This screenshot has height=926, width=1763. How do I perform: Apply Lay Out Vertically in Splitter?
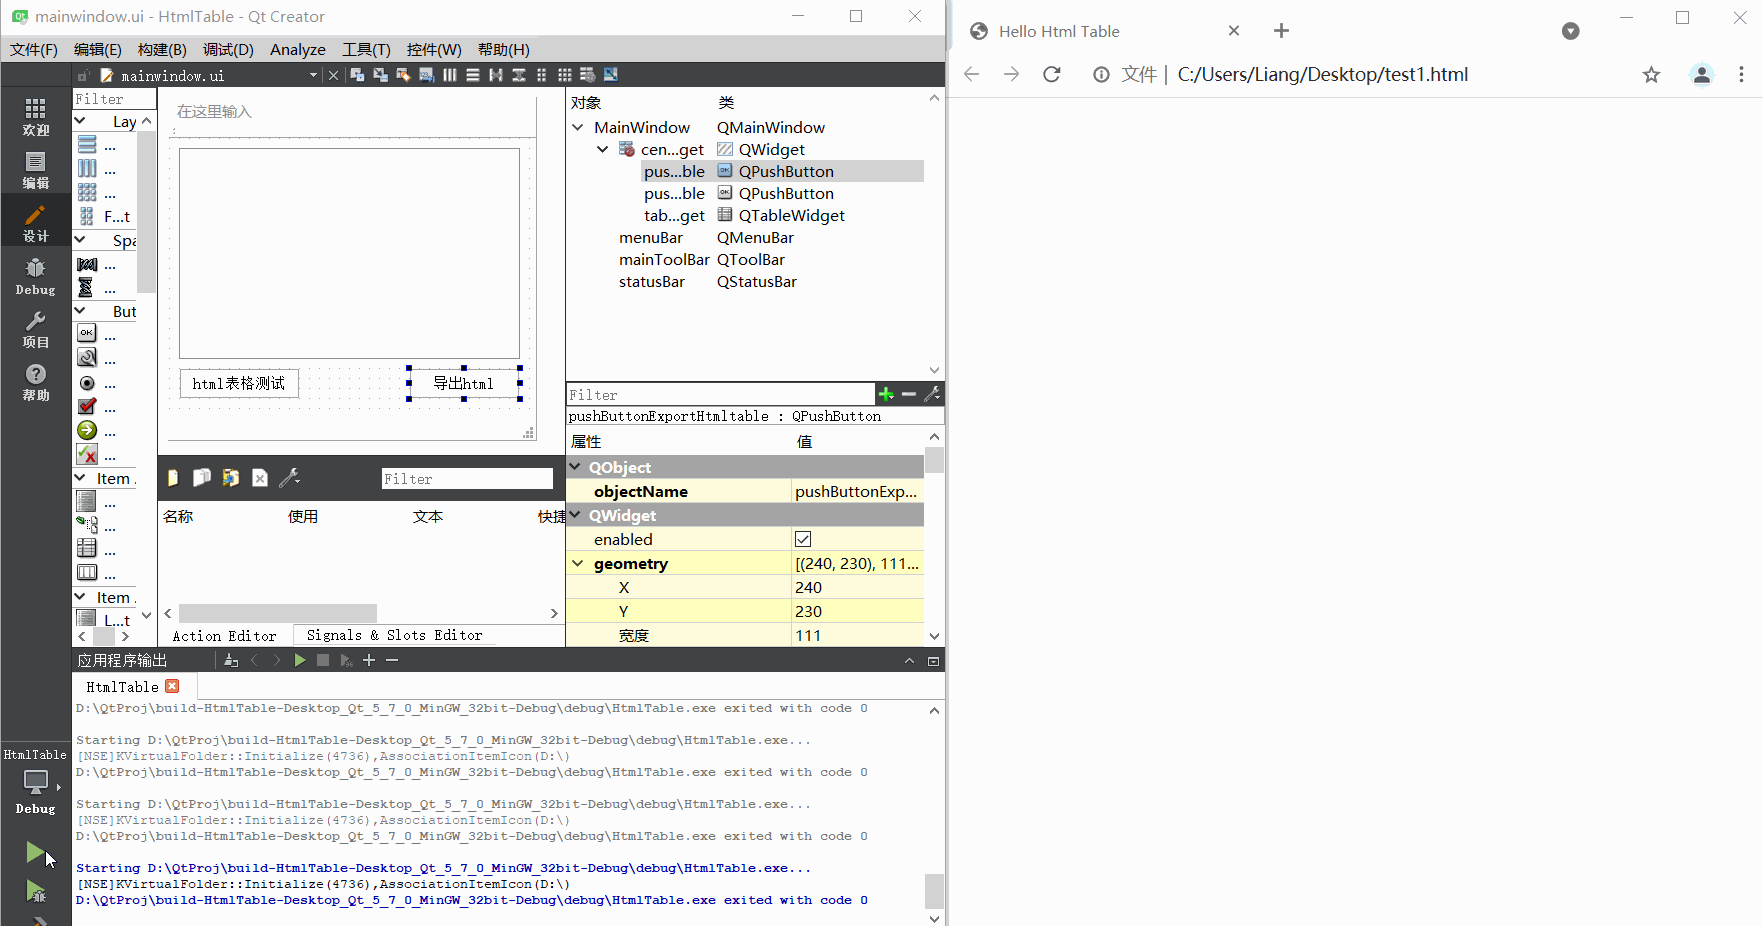tap(519, 75)
